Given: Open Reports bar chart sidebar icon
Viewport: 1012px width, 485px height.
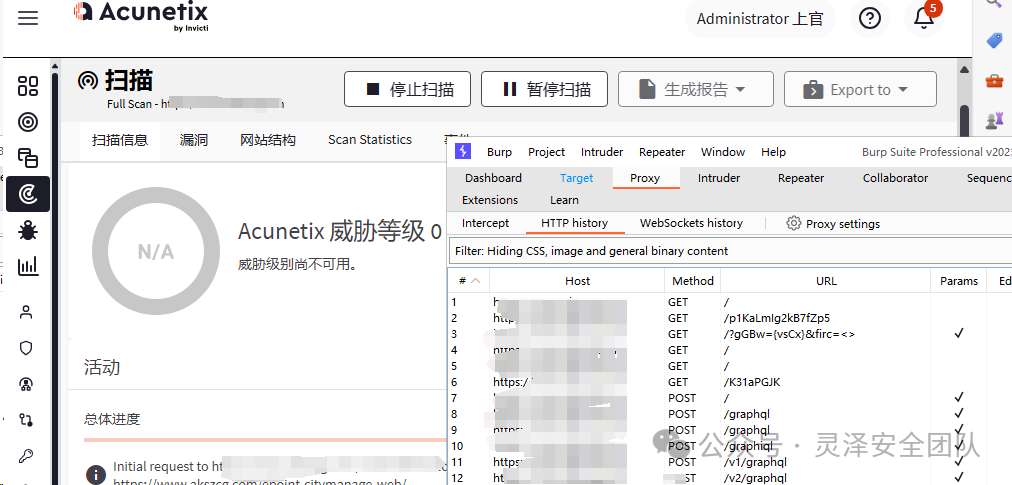Looking at the screenshot, I should 28,265.
